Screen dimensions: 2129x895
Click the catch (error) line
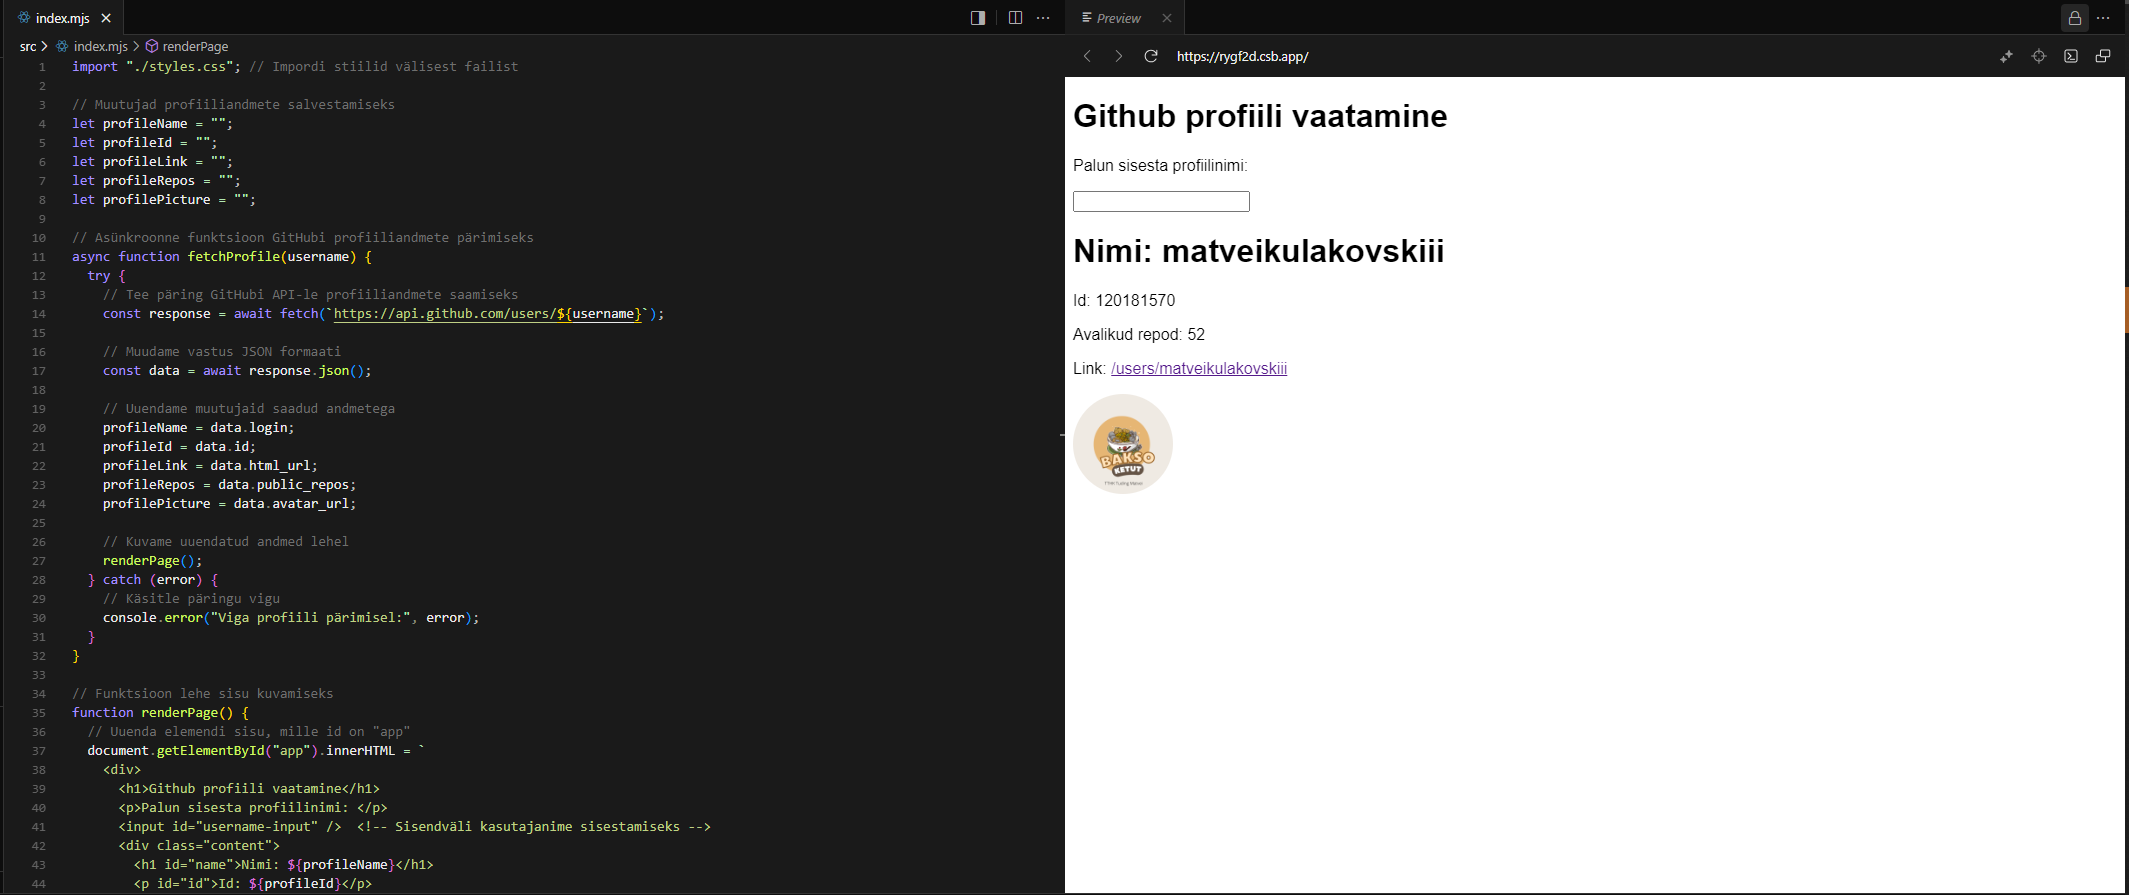click(x=152, y=579)
